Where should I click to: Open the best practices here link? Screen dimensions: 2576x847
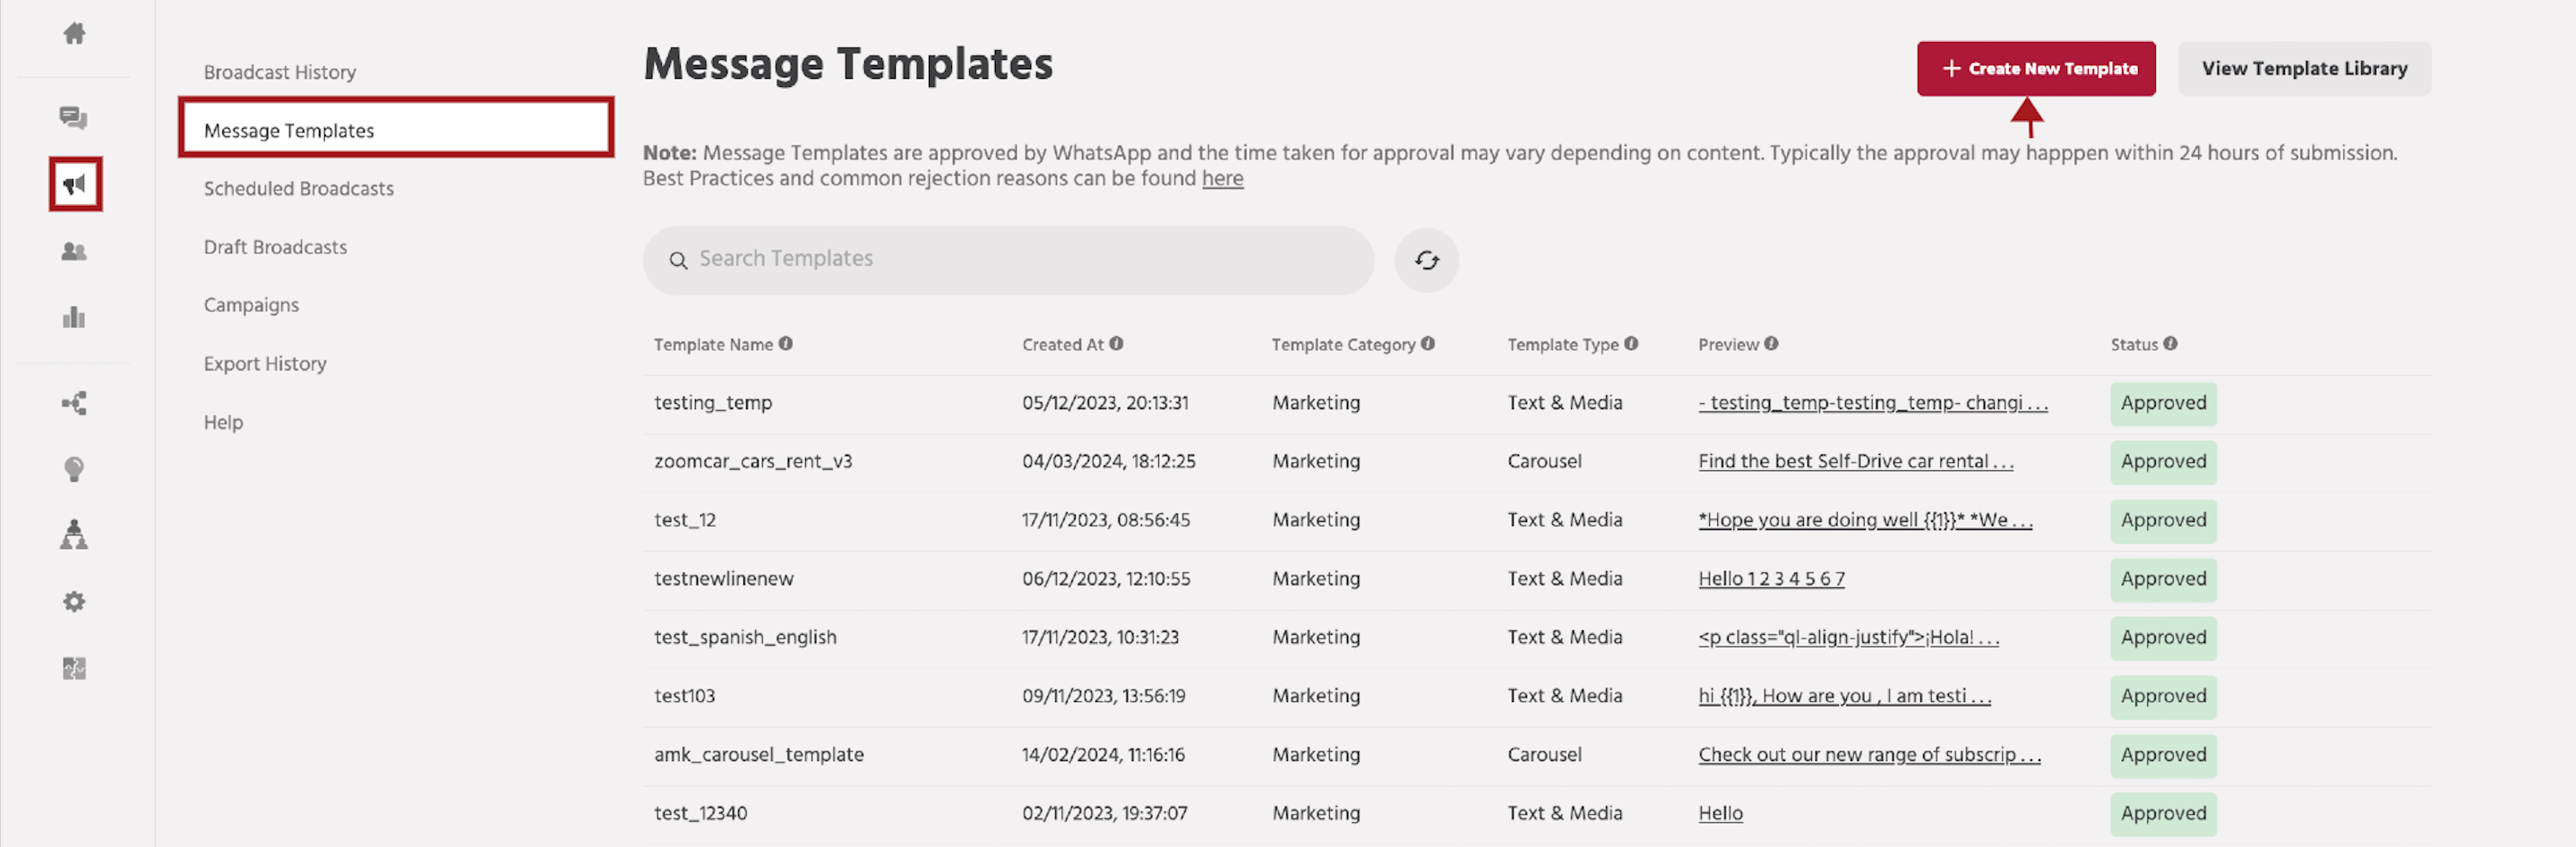1222,178
